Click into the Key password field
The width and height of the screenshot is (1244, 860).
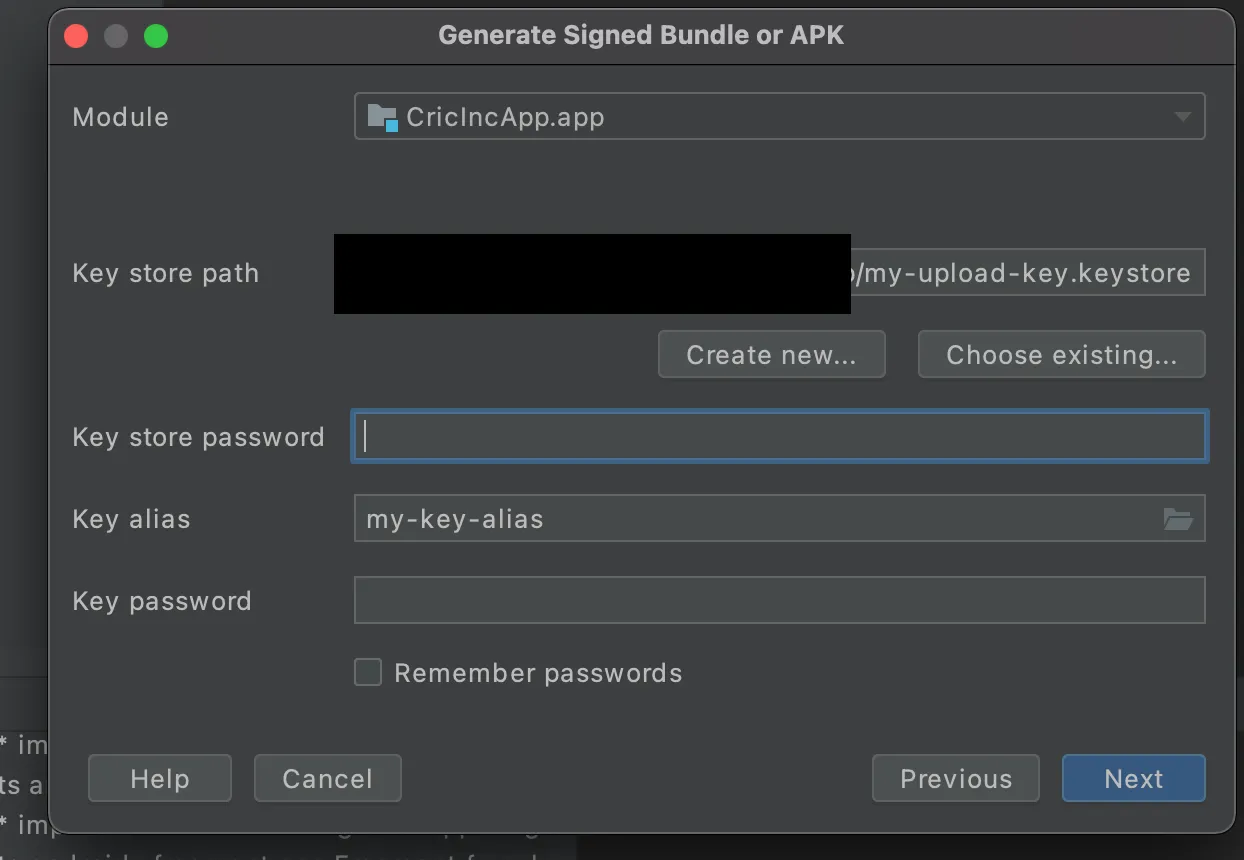coord(780,601)
